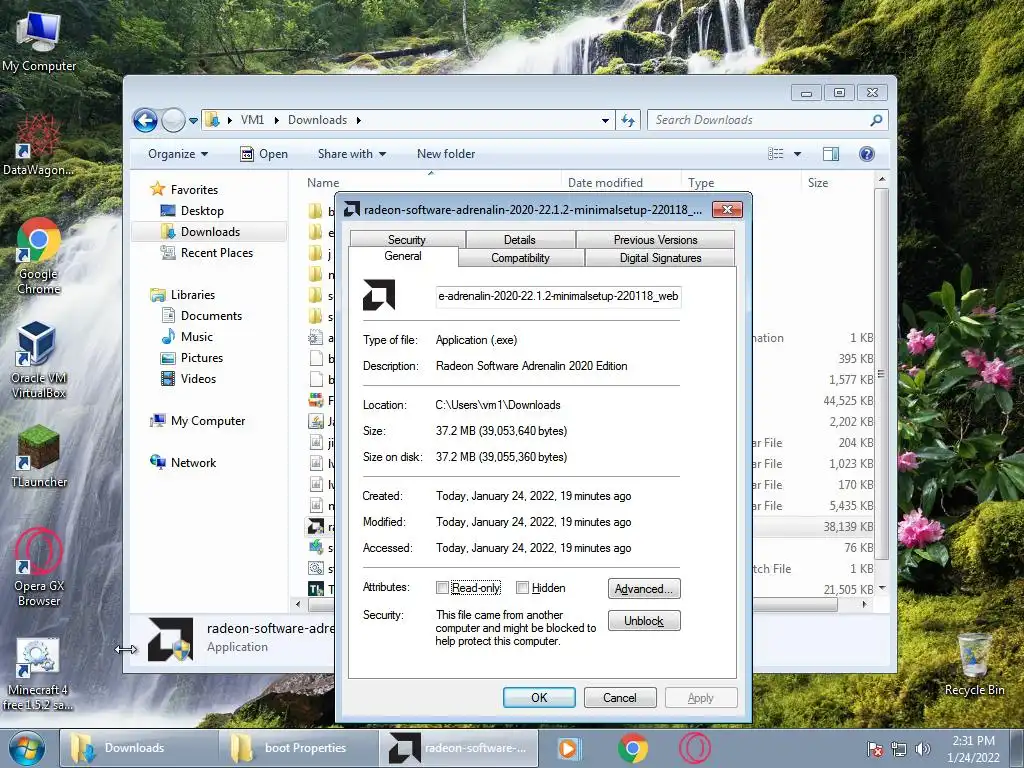Click the vertical scrollbar in file list
The height and width of the screenshot is (768, 1024).
pos(882,374)
